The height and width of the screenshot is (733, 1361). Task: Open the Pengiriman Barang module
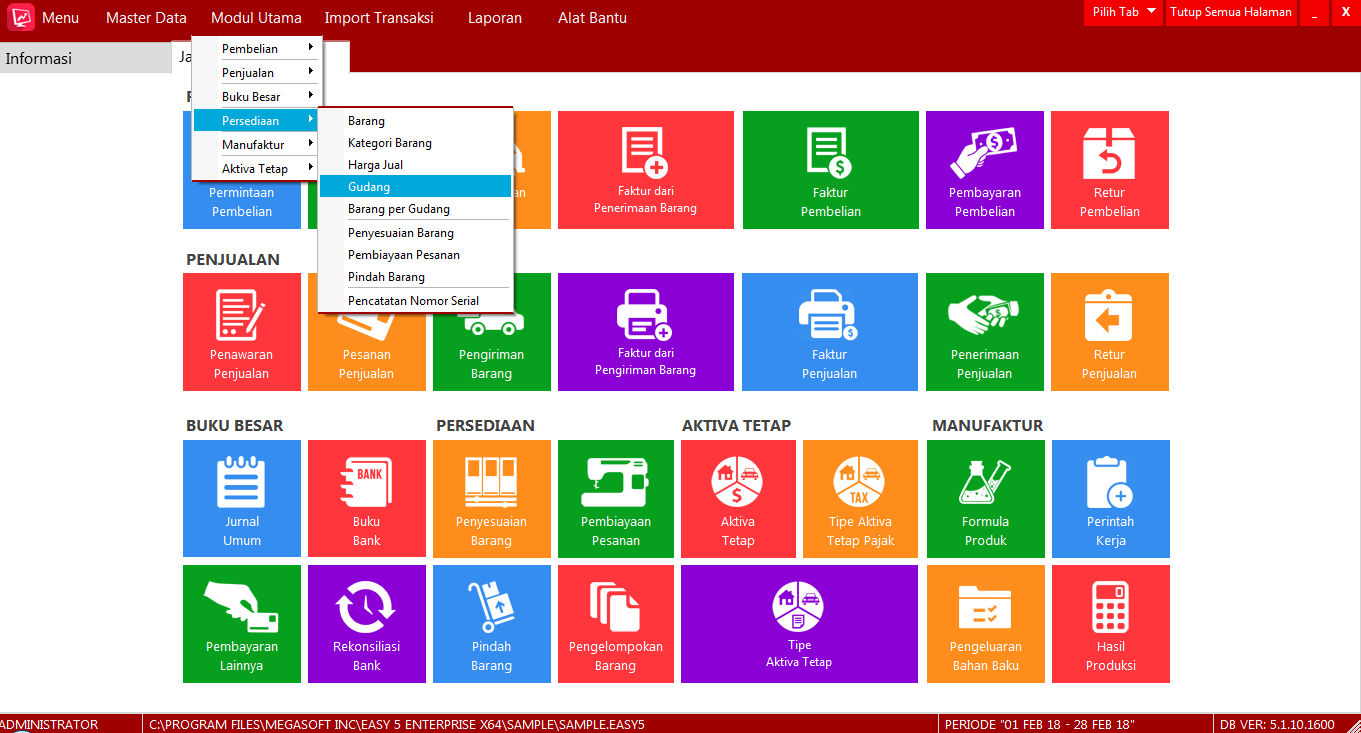(491, 332)
